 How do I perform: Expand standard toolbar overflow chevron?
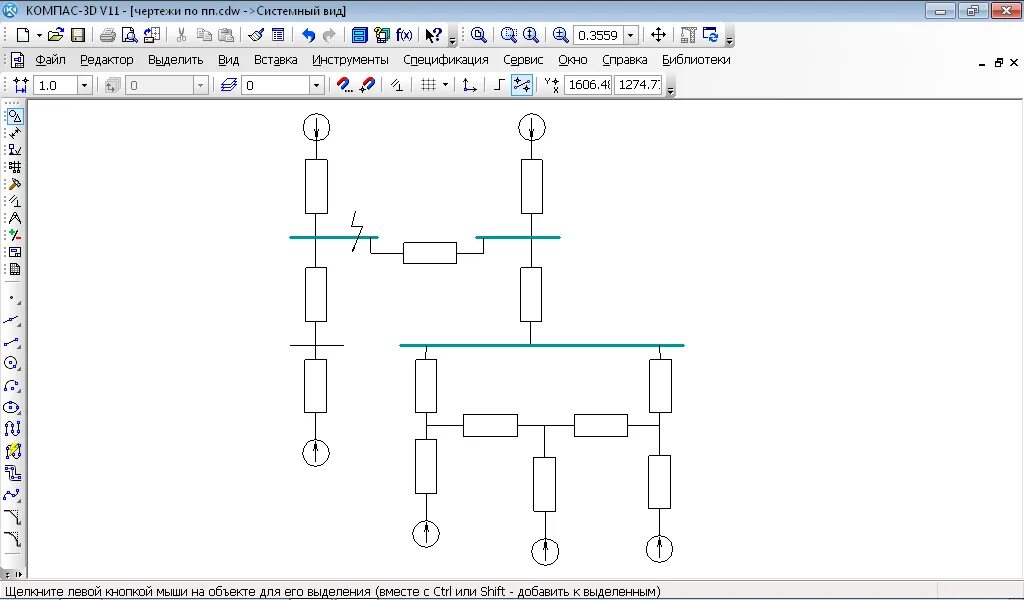453,41
